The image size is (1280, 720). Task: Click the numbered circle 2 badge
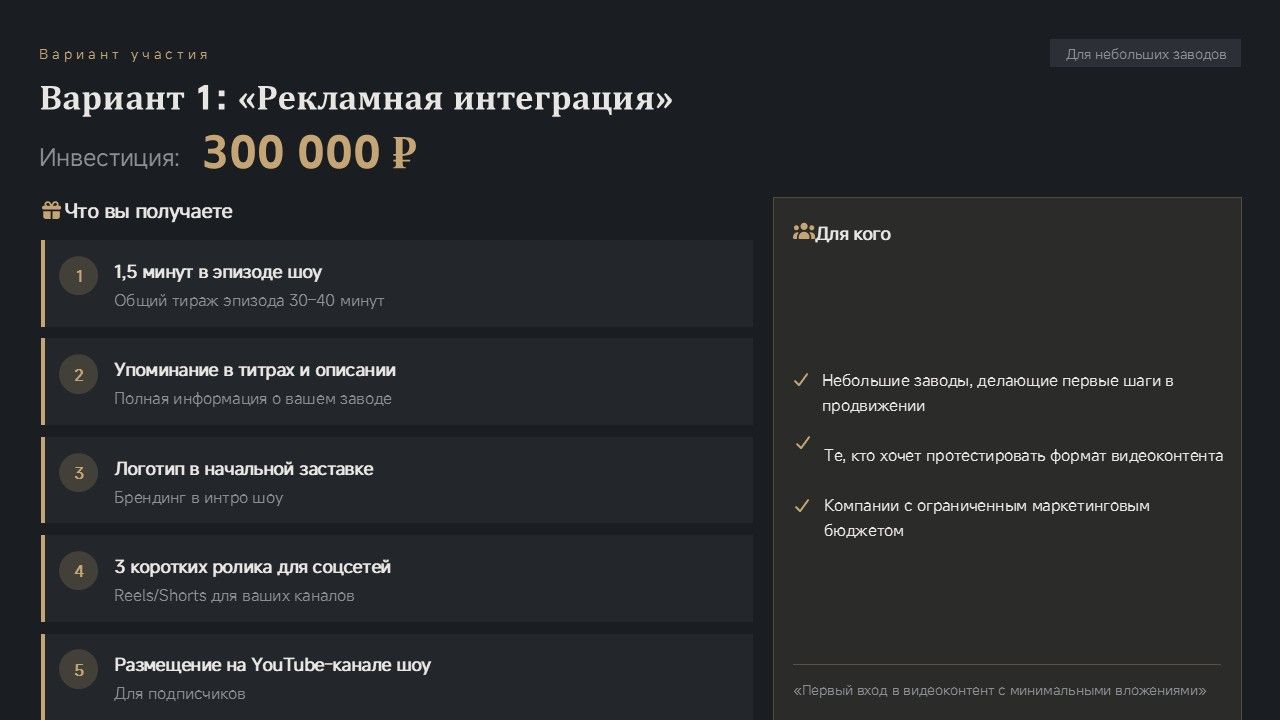coord(79,375)
